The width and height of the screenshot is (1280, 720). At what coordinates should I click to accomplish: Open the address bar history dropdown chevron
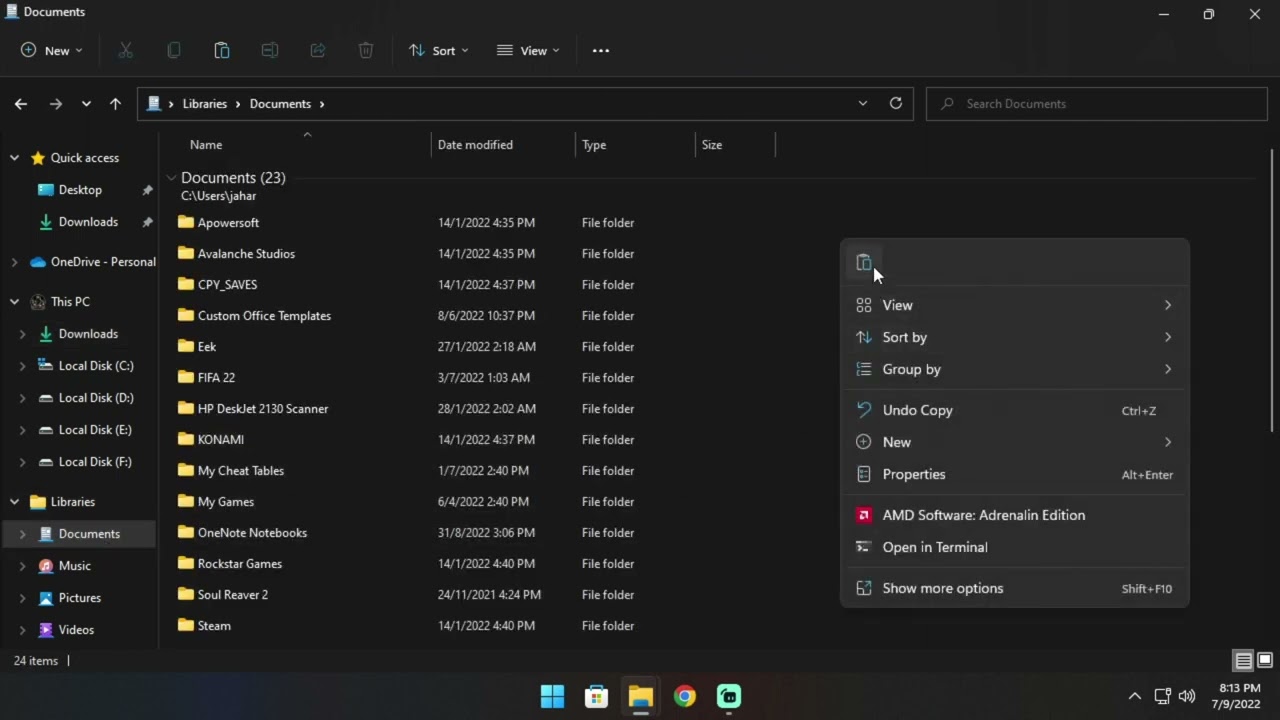pos(863,103)
